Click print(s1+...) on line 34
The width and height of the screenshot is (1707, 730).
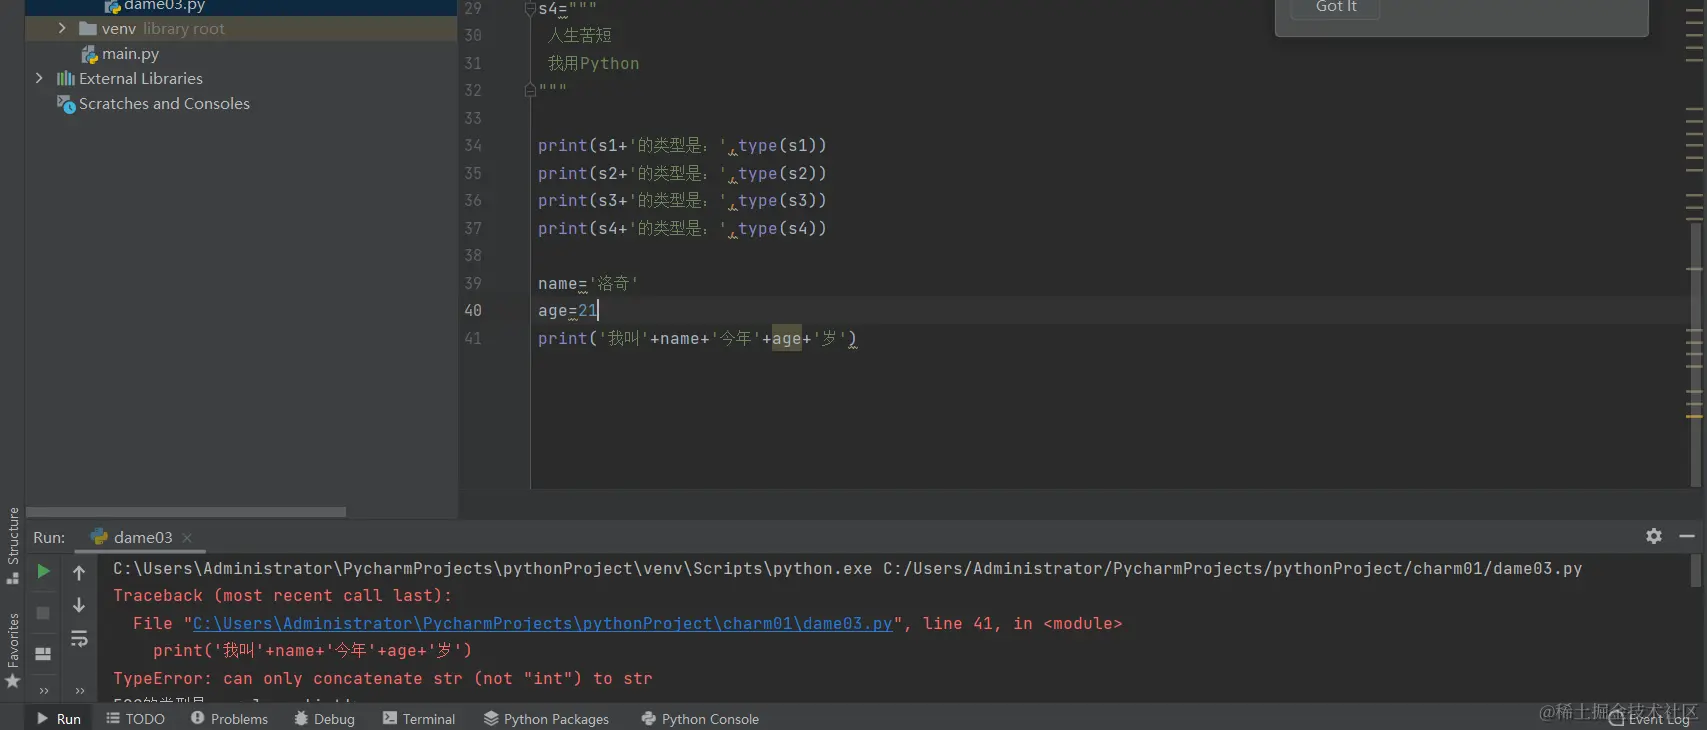[x=682, y=145]
